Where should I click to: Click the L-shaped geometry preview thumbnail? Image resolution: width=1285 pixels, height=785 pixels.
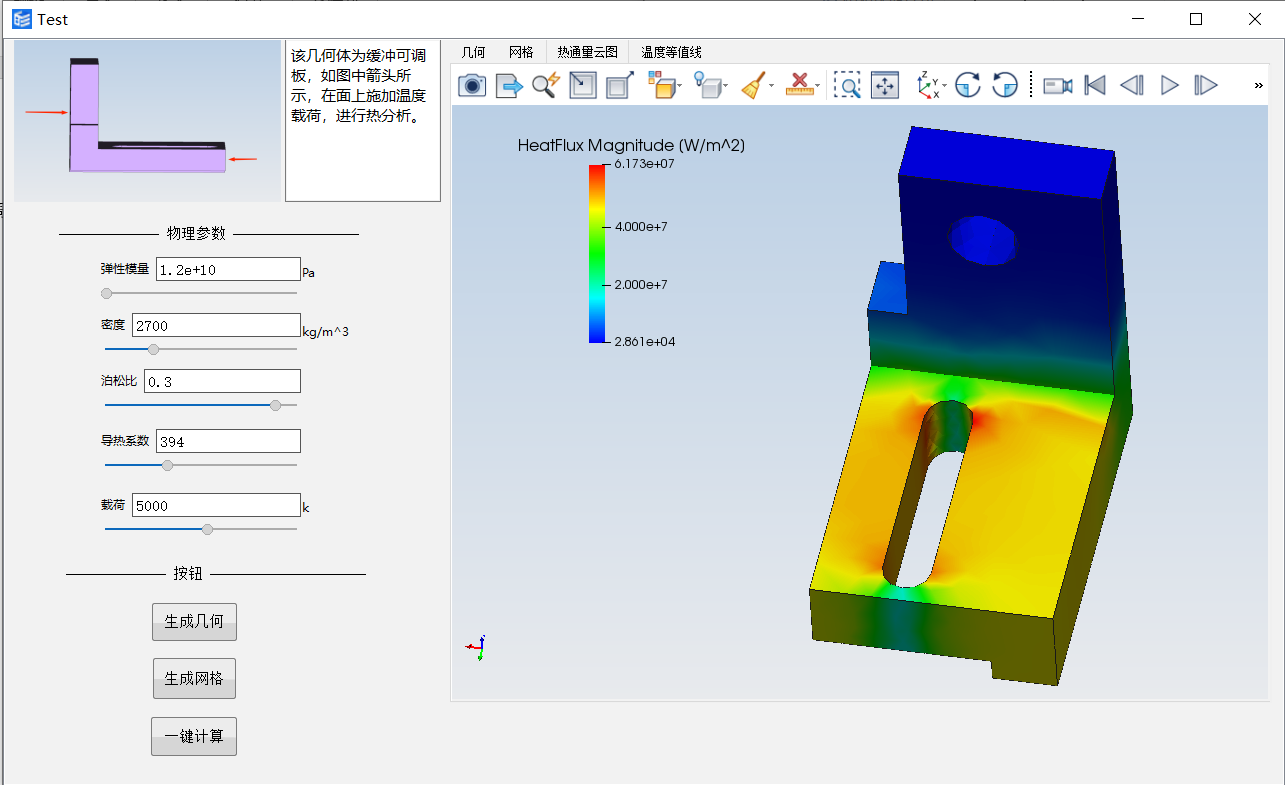tap(147, 120)
